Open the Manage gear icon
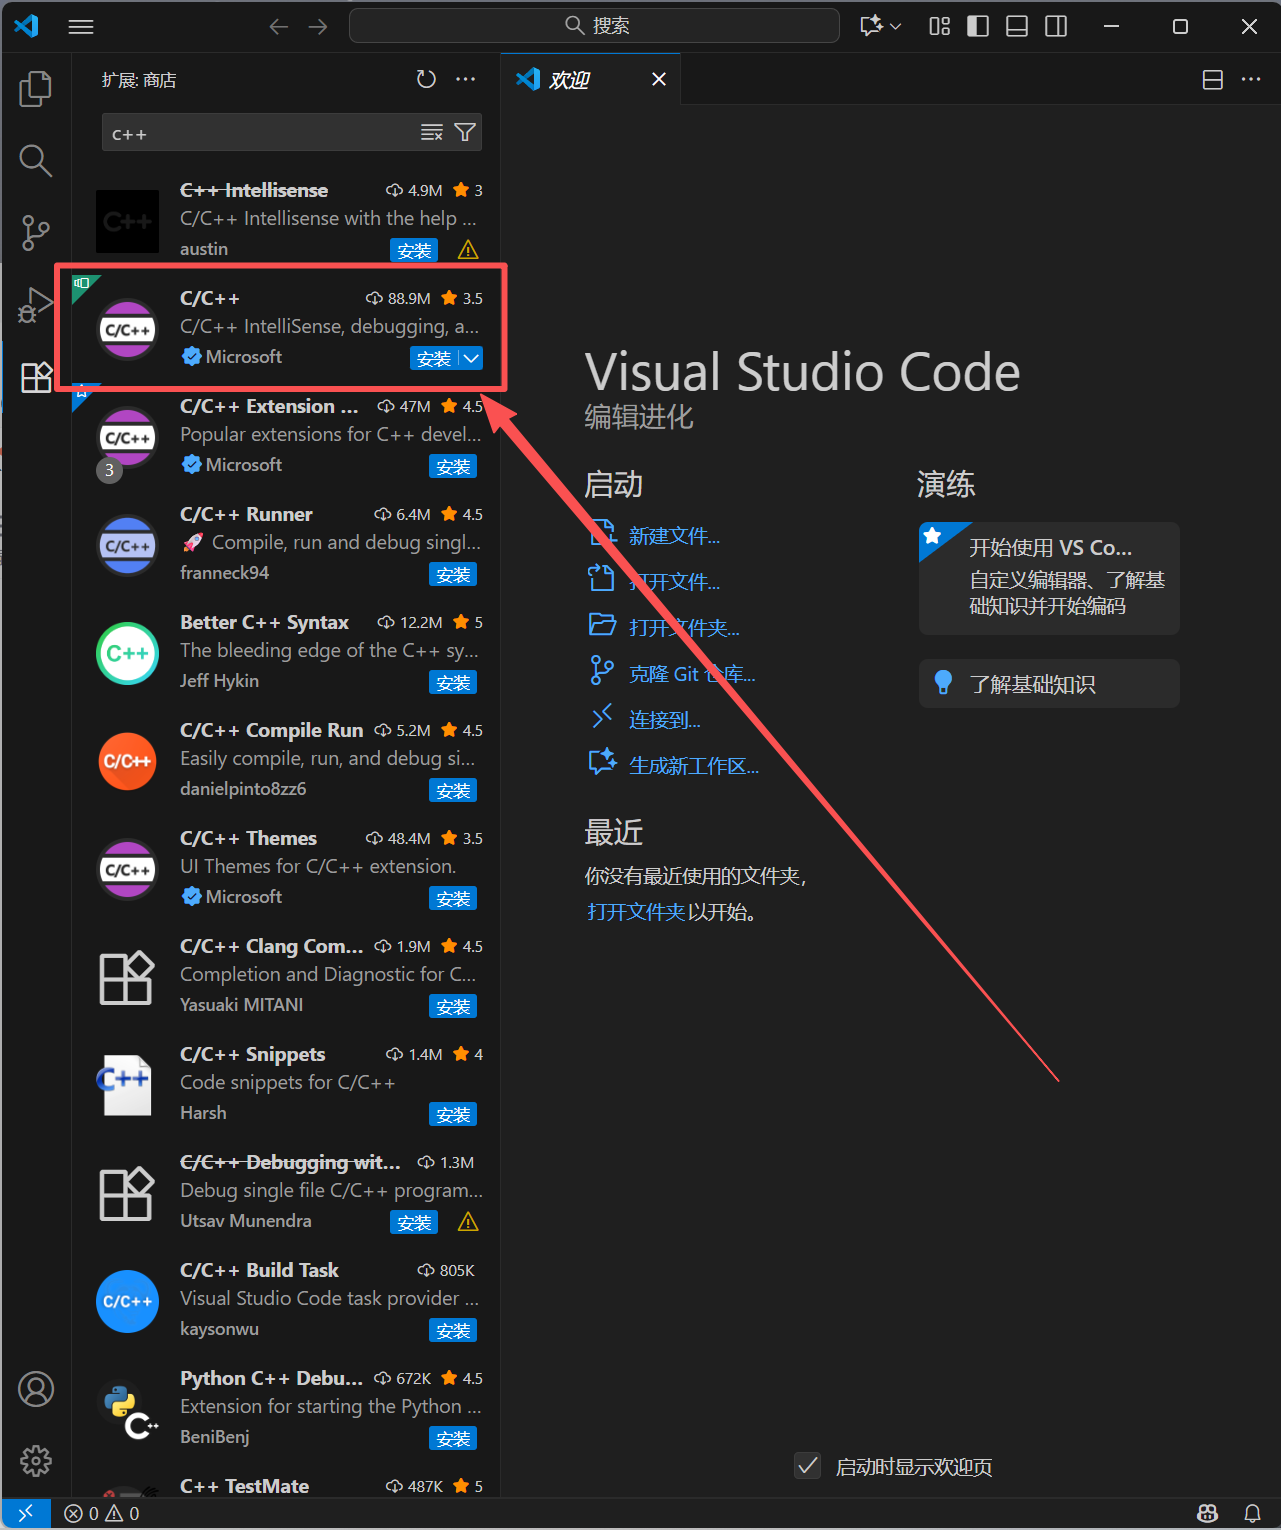 pyautogui.click(x=36, y=1461)
